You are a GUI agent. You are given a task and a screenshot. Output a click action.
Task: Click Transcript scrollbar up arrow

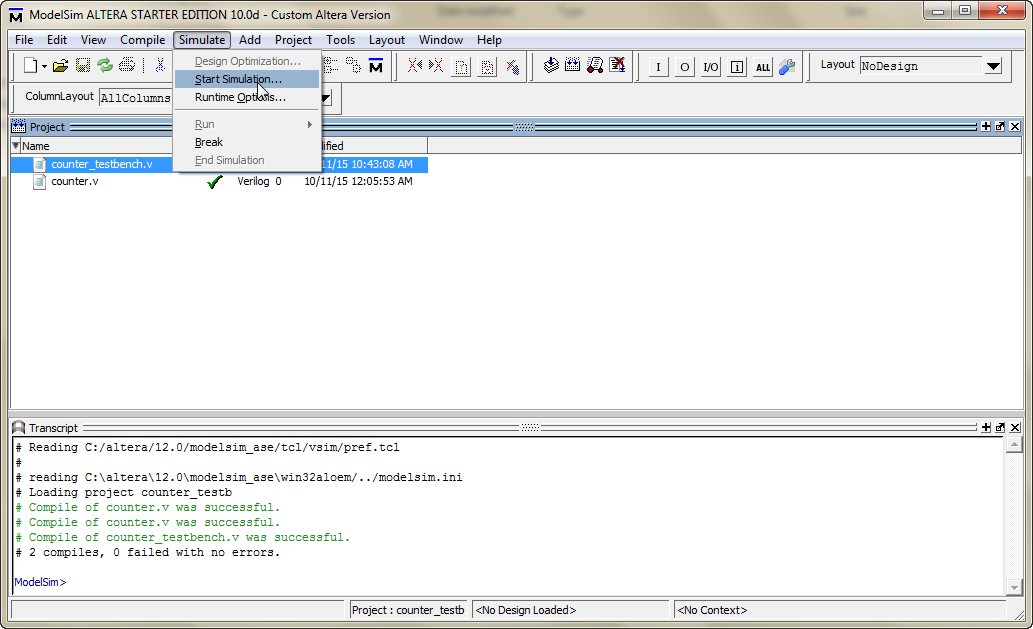click(x=1014, y=445)
